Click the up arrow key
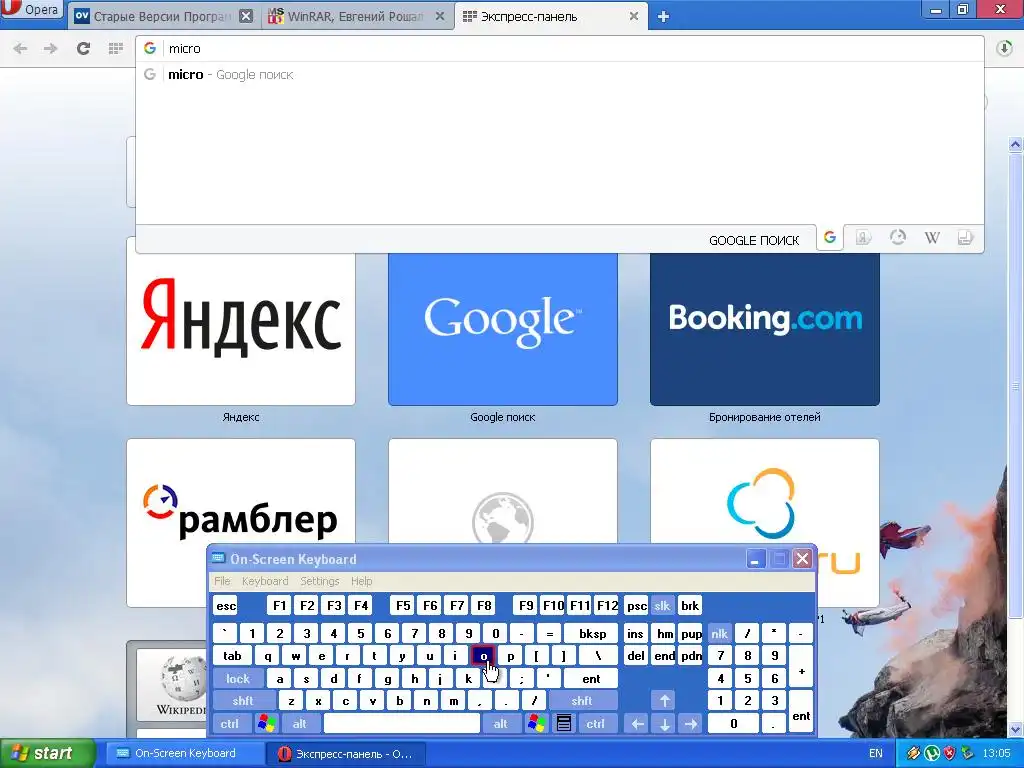 coord(664,701)
